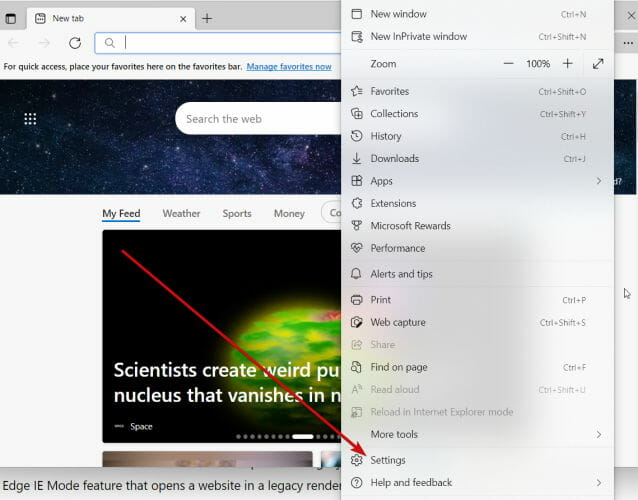Increase zoom with the plus button

click(x=568, y=64)
